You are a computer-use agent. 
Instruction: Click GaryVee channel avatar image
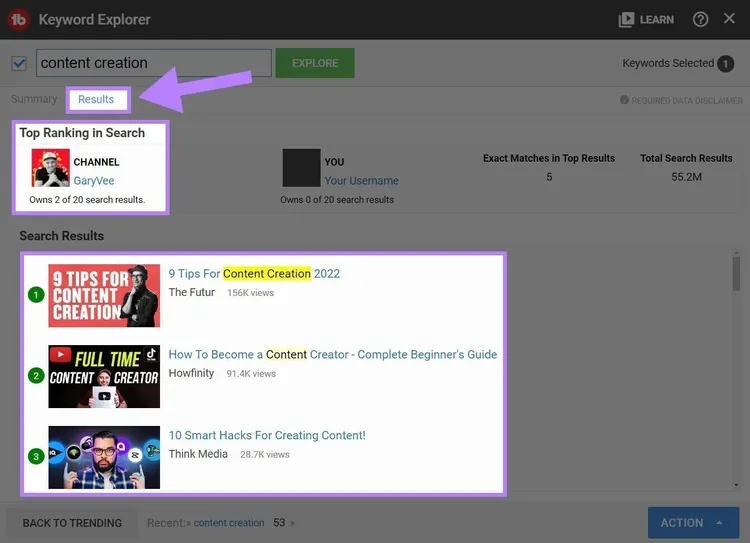(51, 168)
